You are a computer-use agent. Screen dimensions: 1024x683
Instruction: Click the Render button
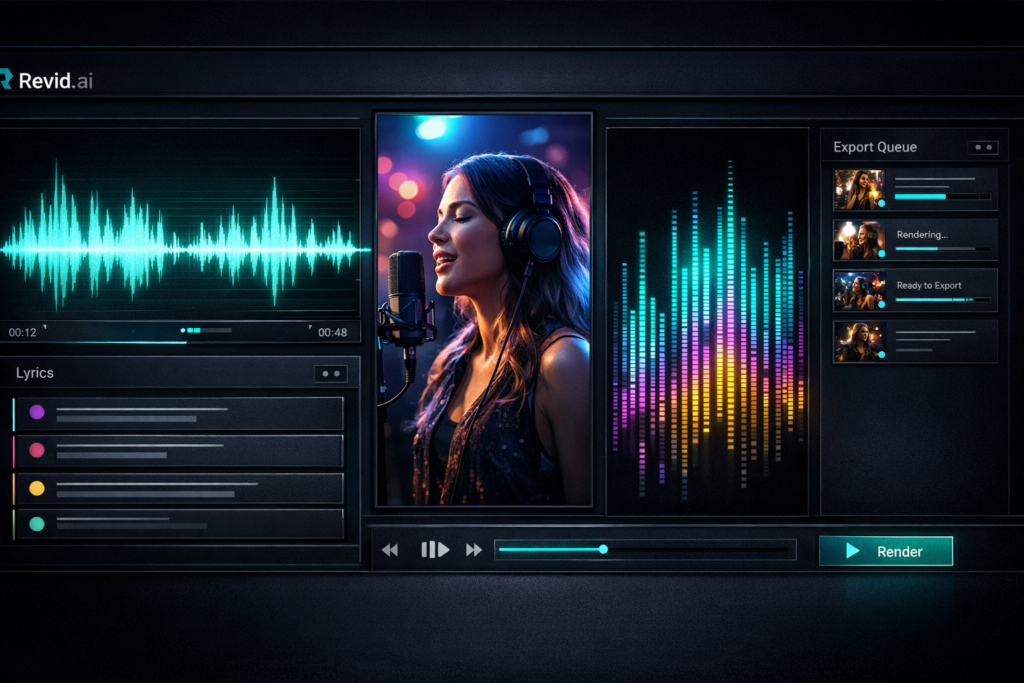(886, 551)
